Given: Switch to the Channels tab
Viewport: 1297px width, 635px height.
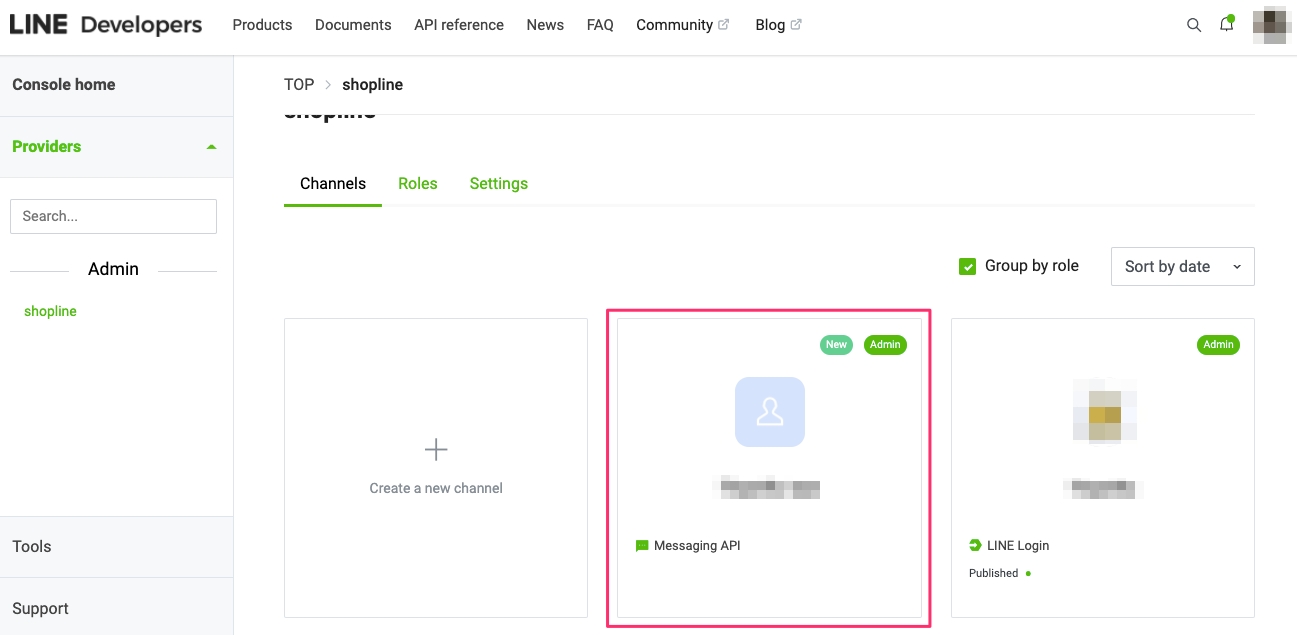Looking at the screenshot, I should click(x=333, y=184).
